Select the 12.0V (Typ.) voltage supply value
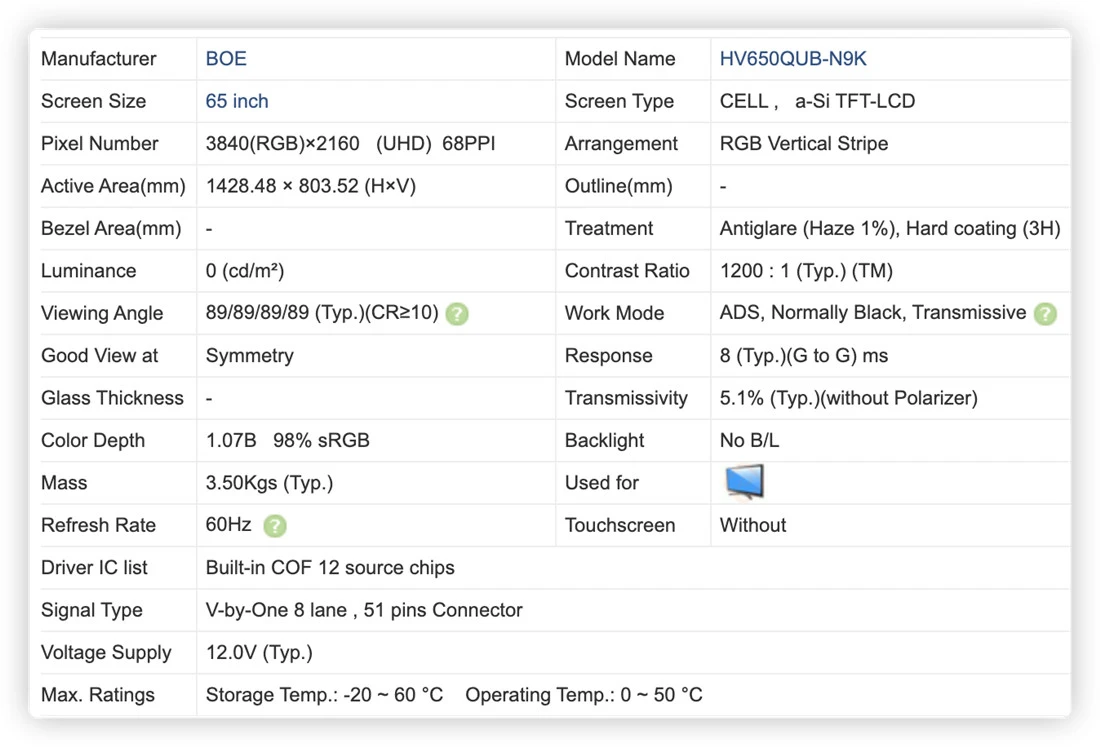Viewport: 1100px width, 747px height. coord(259,652)
